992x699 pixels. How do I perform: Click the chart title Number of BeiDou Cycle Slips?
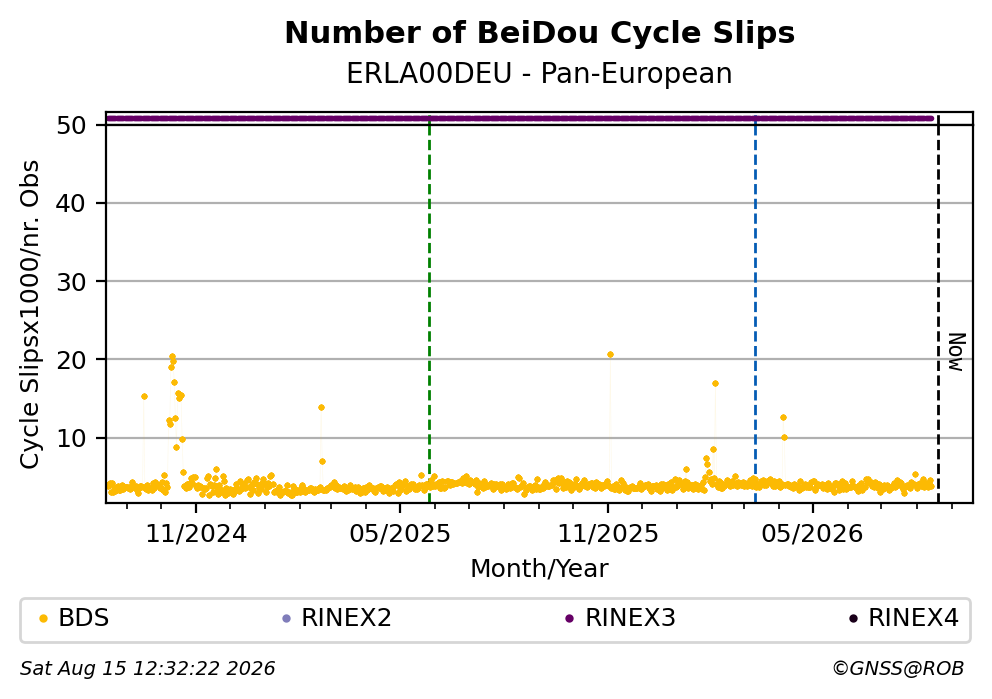[x=540, y=33]
